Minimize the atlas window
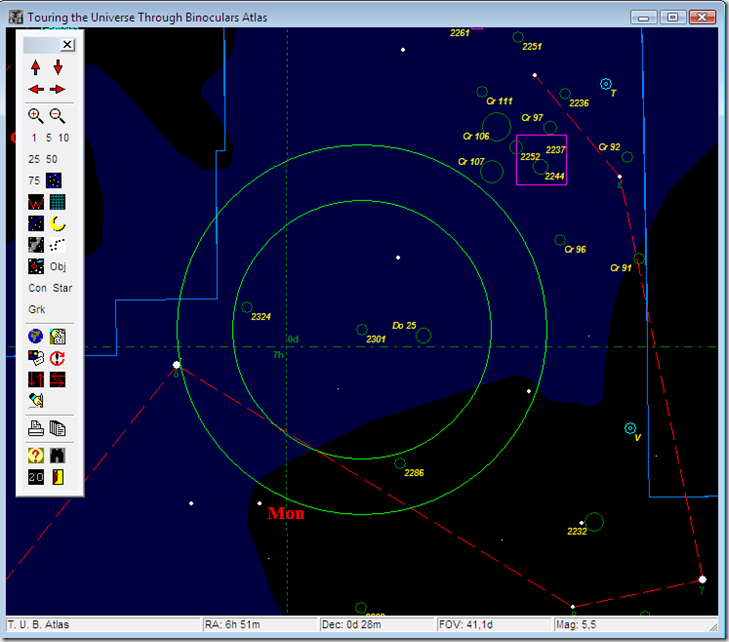The width and height of the screenshot is (729, 642). [644, 17]
